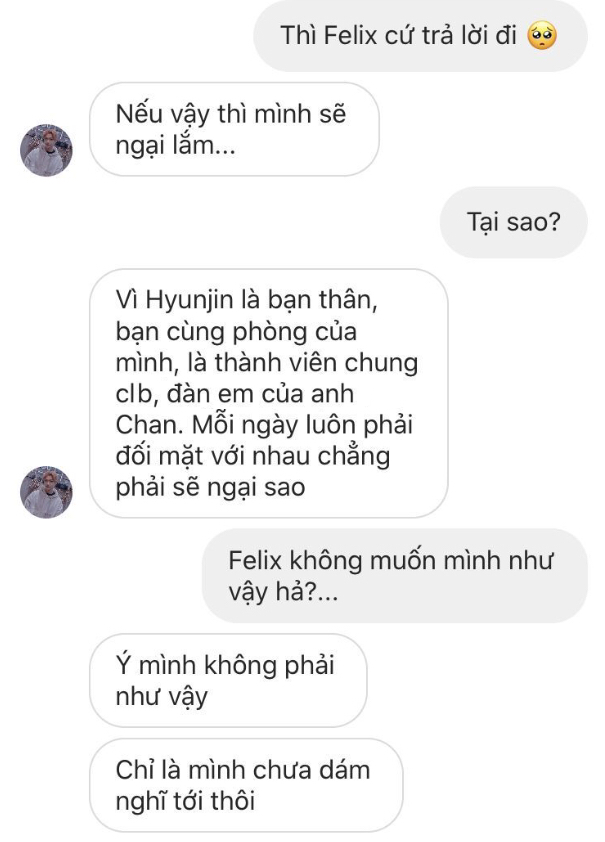Tap the 'Chỉ là mình chưa dám nghĩ tới thôi' bubble
This screenshot has height=842, width=605.
coord(246,785)
